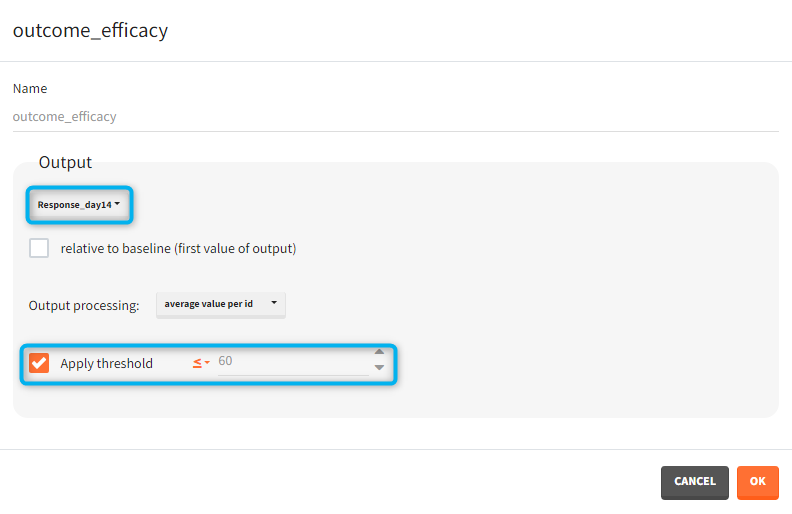
Task: Click the threshold value field showing 60
Action: (290, 361)
